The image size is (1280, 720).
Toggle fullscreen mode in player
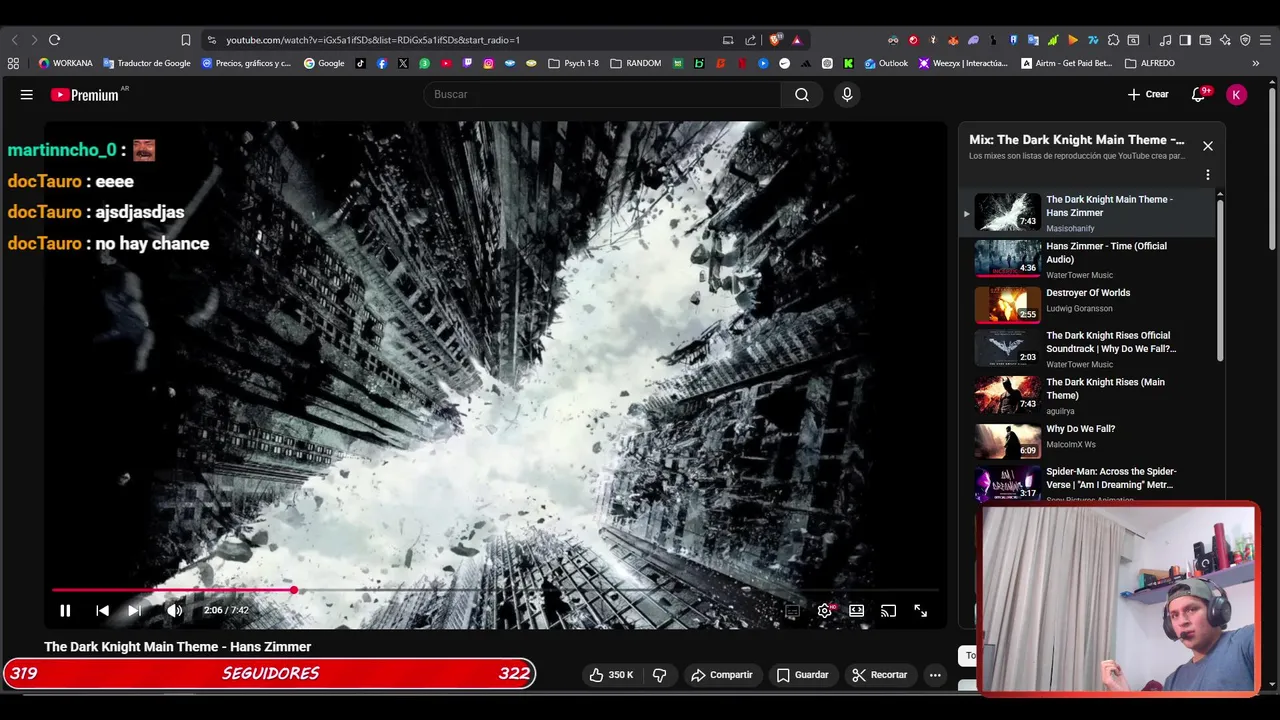coord(921,610)
